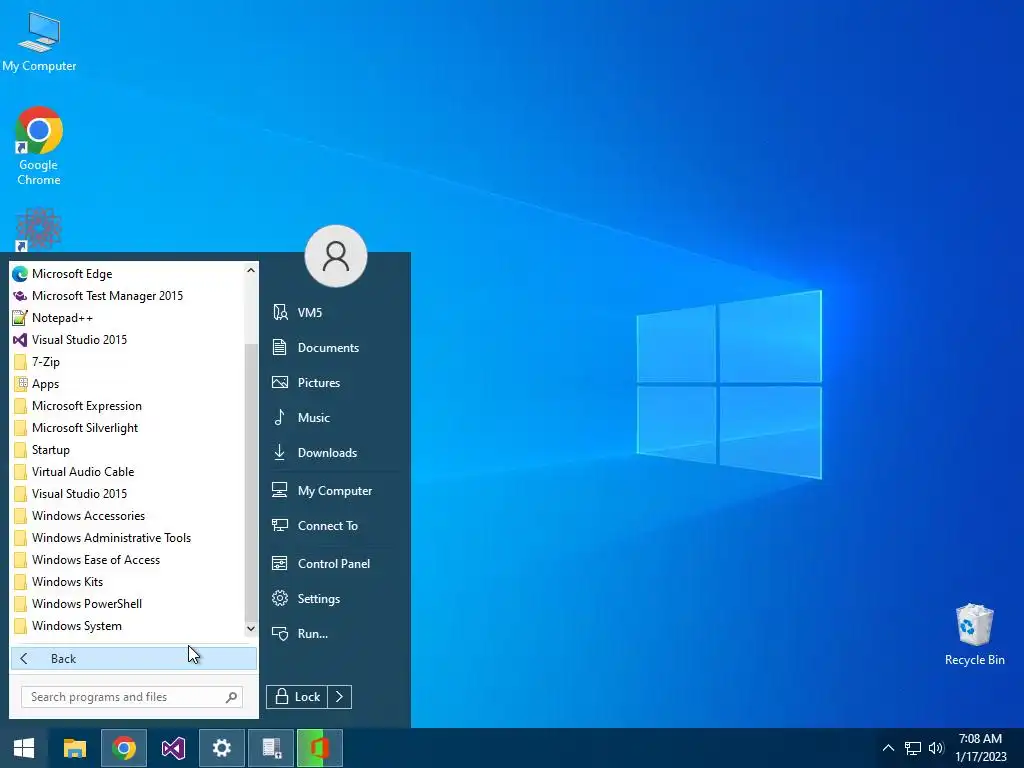Expand the Windows Ease of Access folder

[127, 560]
